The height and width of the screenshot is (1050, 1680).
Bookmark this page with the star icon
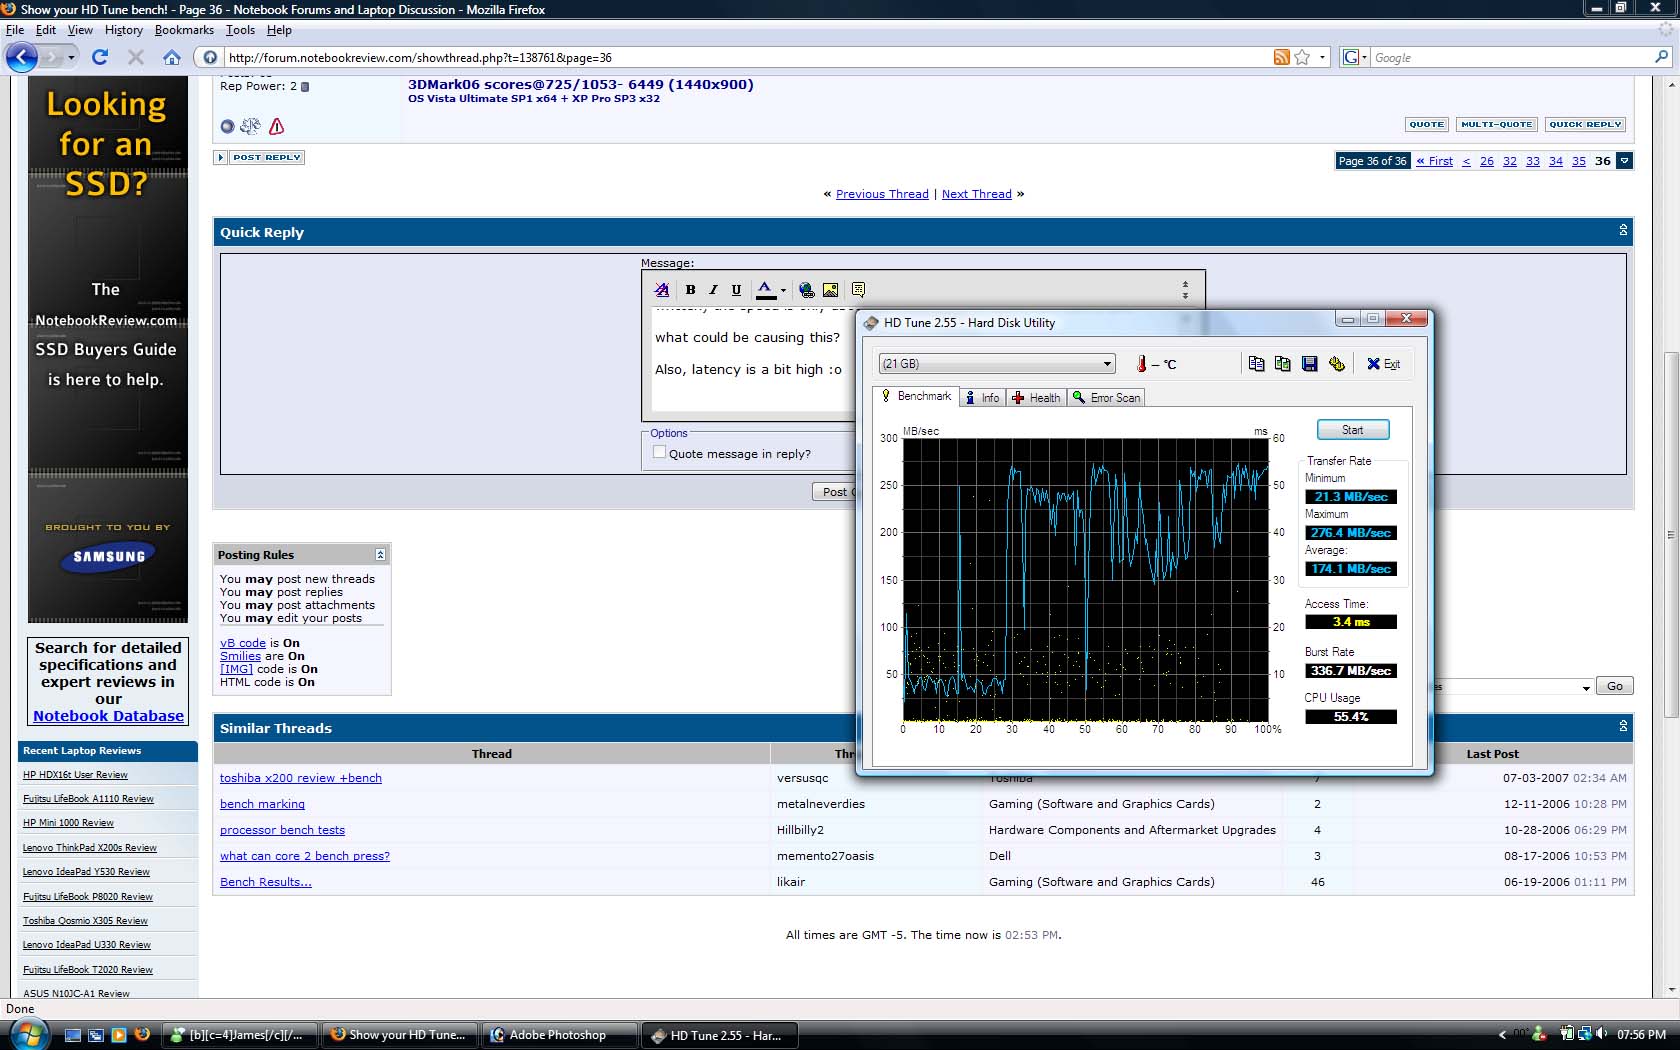click(1302, 57)
